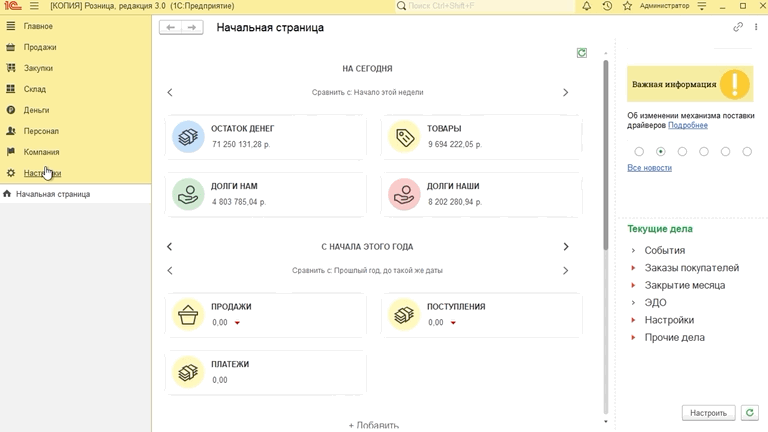Click the Платежи banknotes icon
Image resolution: width=768 pixels, height=432 pixels.
tap(188, 372)
